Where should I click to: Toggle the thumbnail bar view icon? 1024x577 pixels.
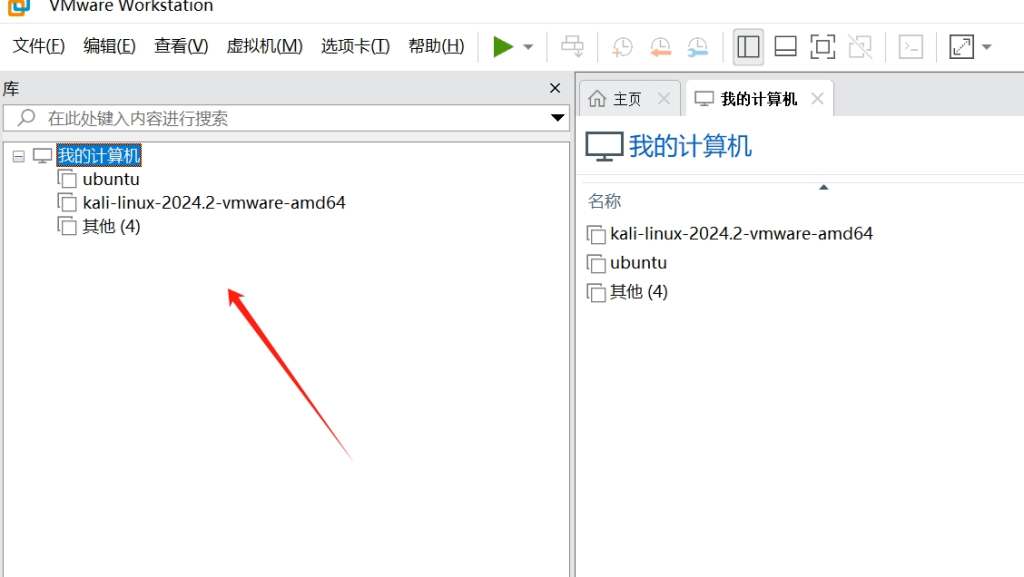785,46
